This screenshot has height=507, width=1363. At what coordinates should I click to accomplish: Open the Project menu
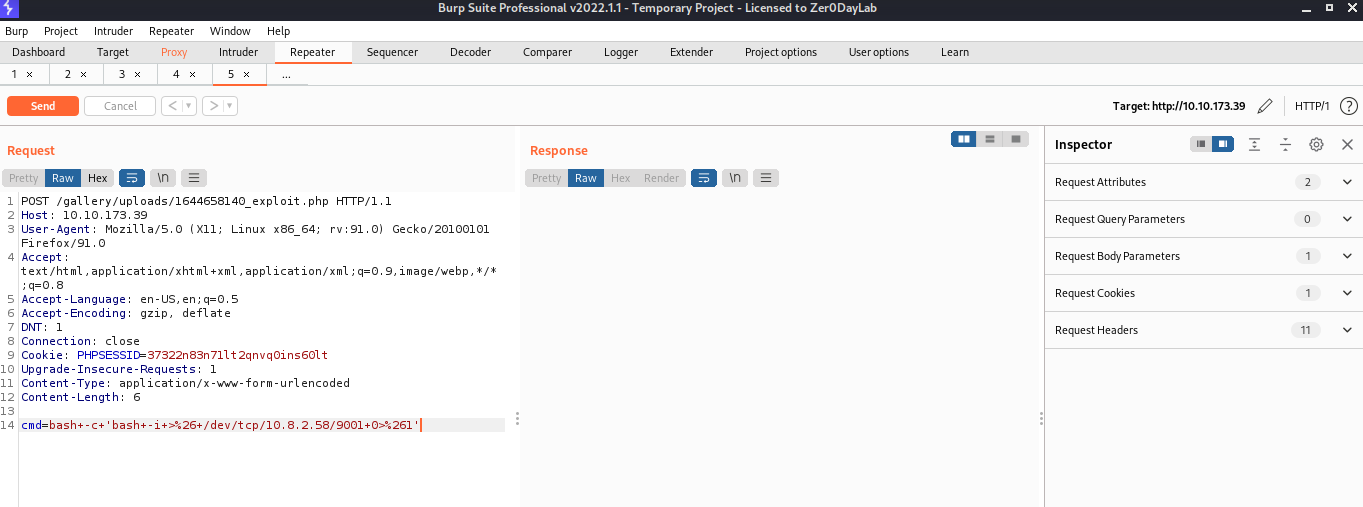pyautogui.click(x=61, y=31)
